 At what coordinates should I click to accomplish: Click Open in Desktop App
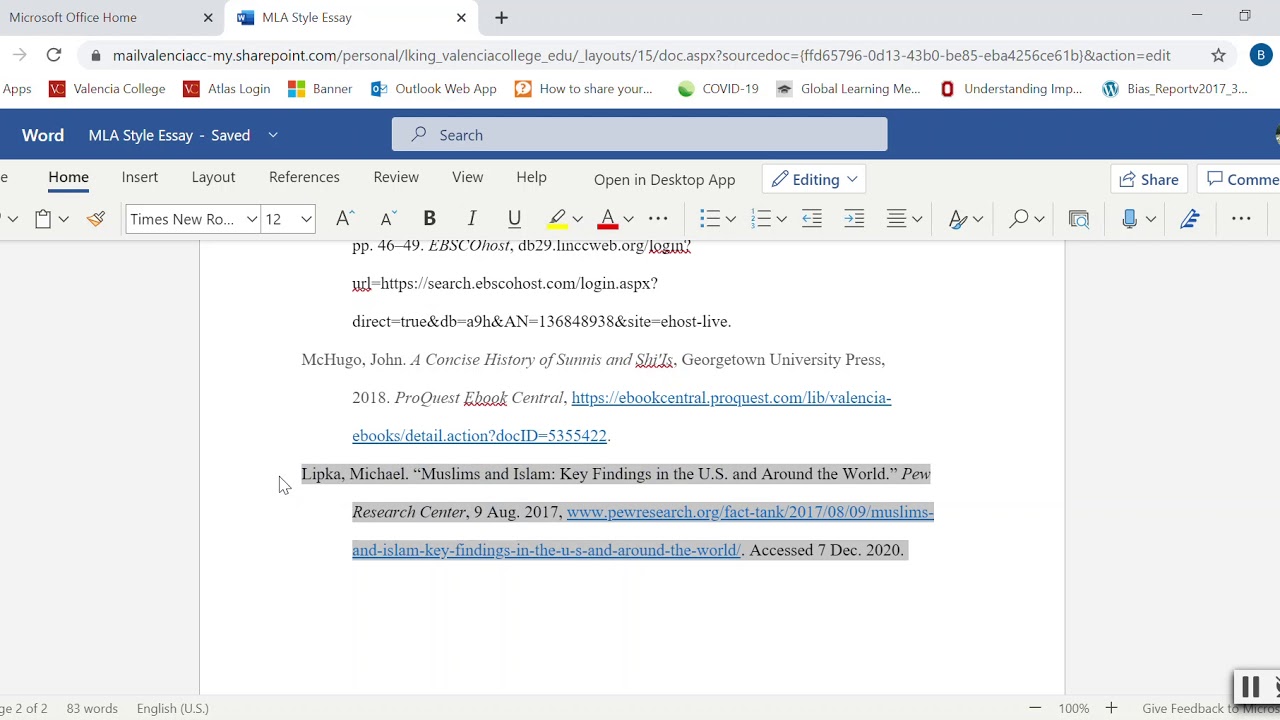pyautogui.click(x=664, y=180)
